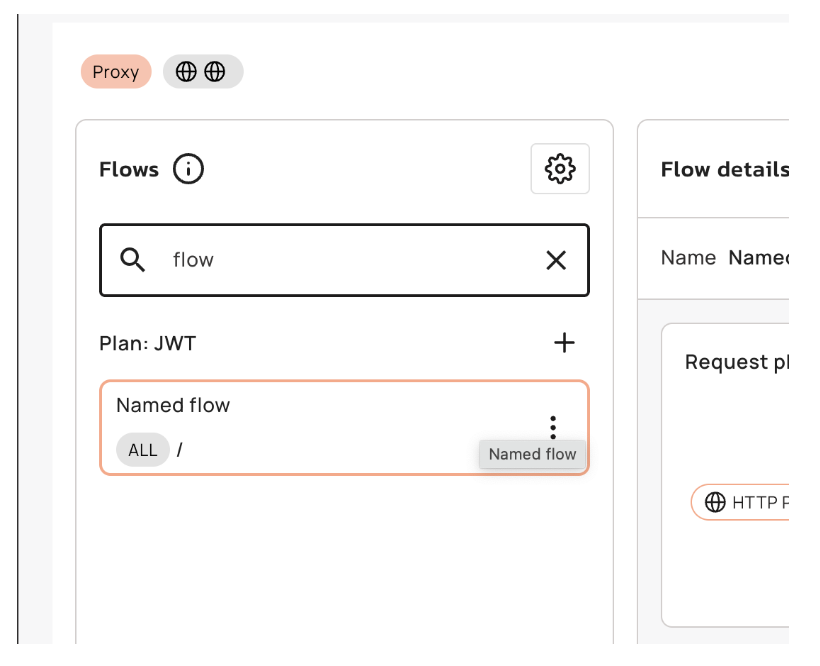The width and height of the screenshot is (820, 666).
Task: Select the Named flow card title
Action: (173, 405)
